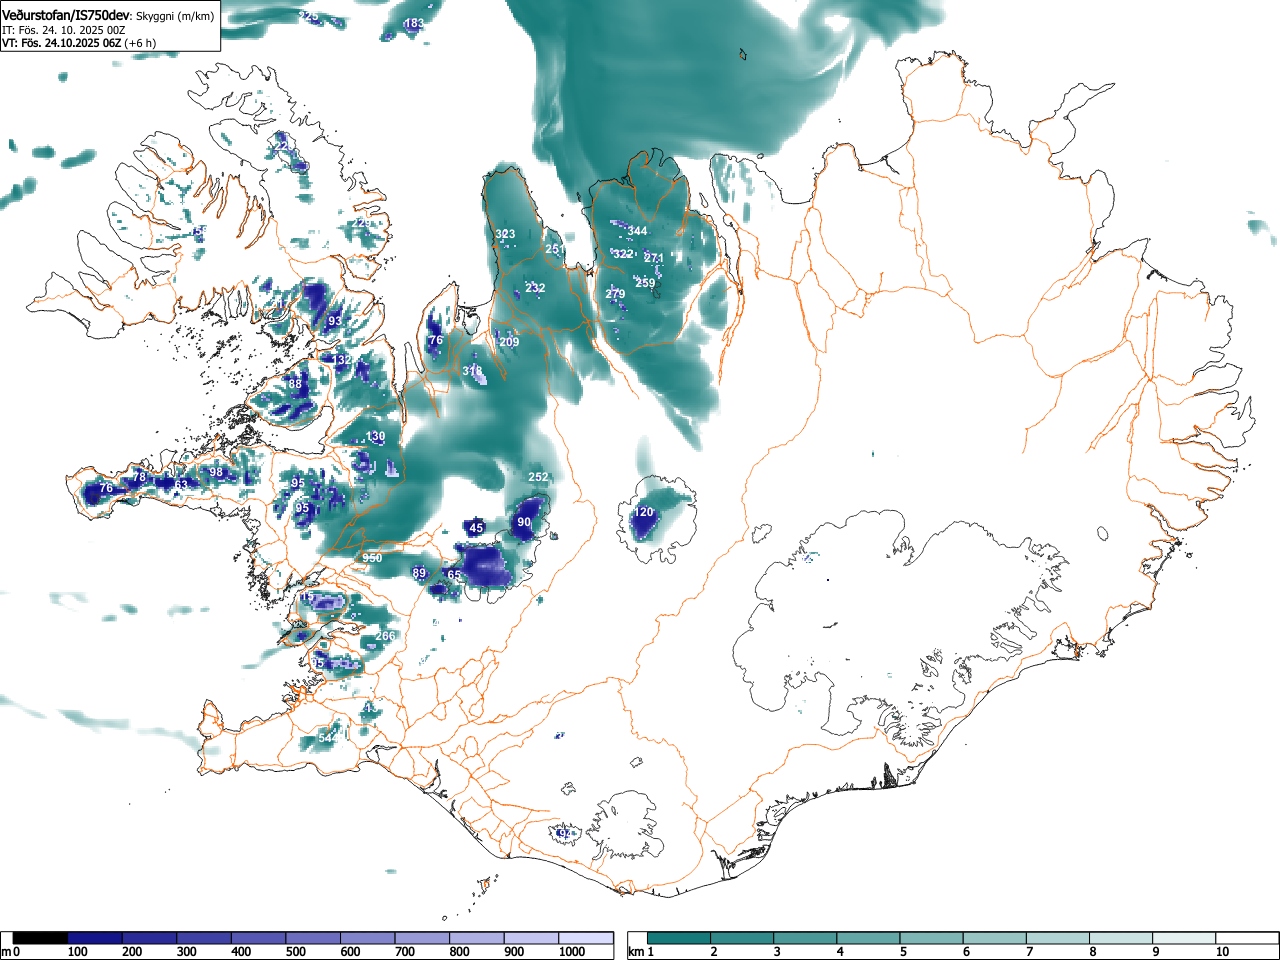Click the visibility value '132' on the map
The image size is (1280, 960).
point(341,360)
